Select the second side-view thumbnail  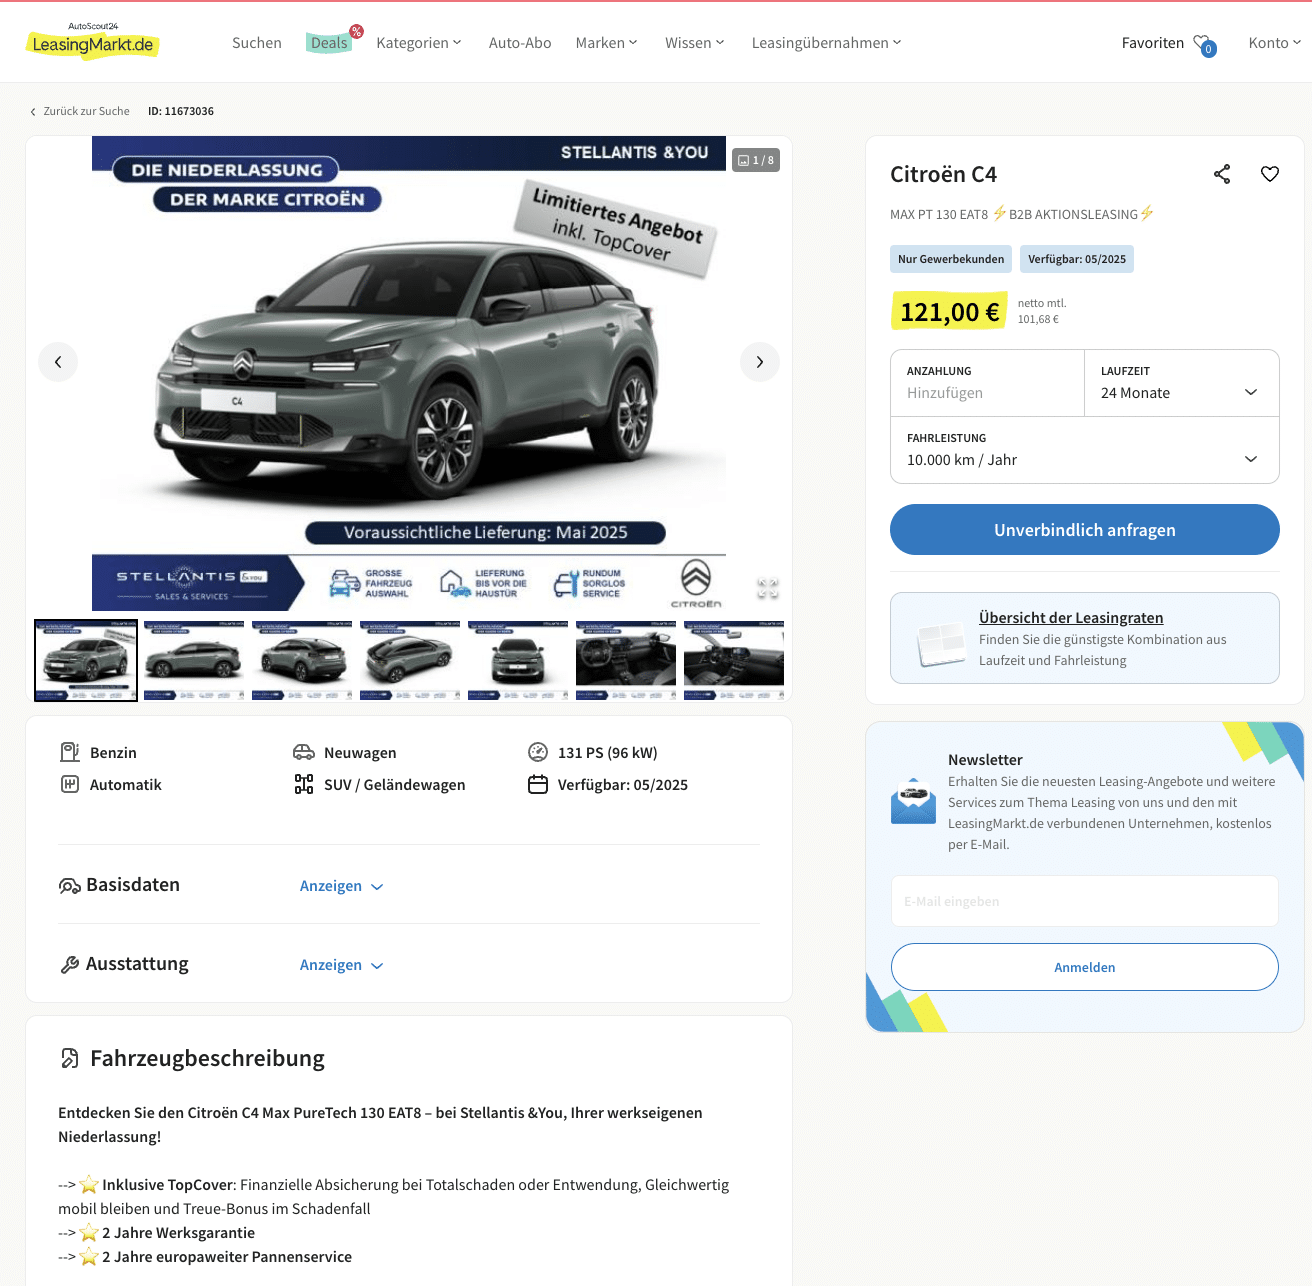pos(194,660)
